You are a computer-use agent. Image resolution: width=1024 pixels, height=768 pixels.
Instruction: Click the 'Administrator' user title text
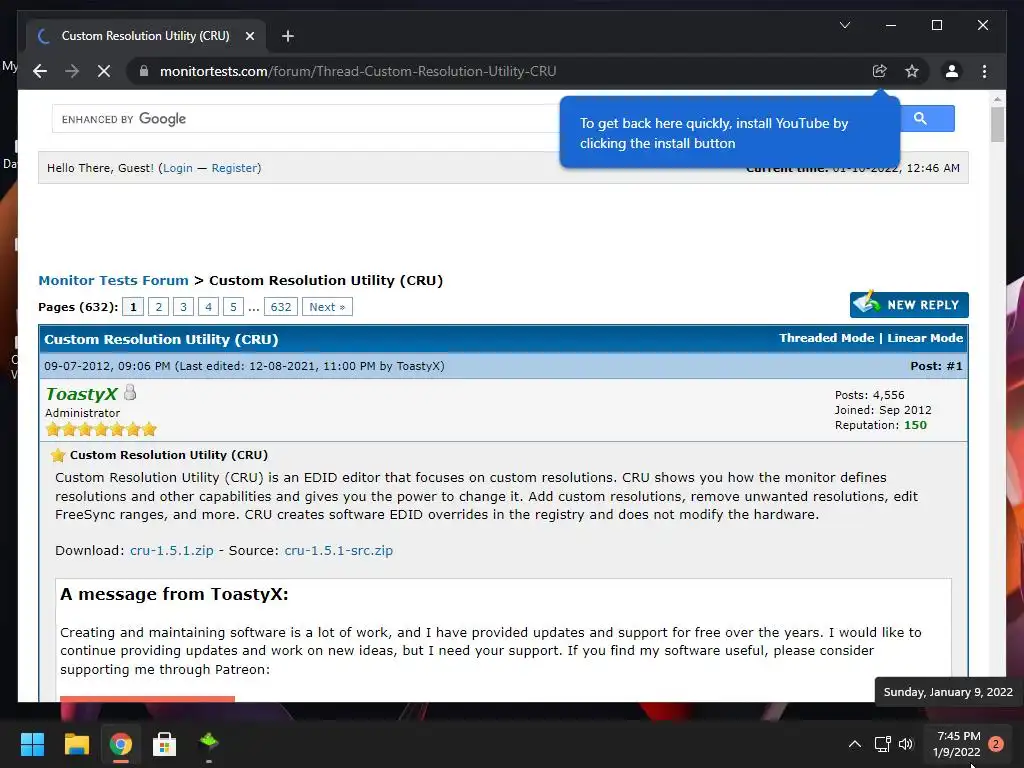82,413
